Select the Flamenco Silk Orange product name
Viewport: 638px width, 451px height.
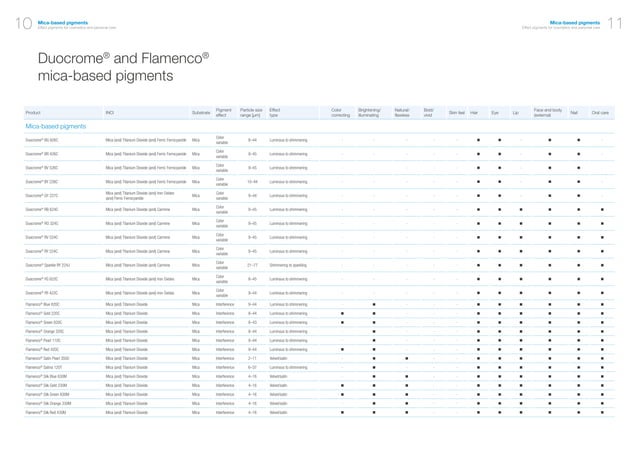click(x=48, y=403)
